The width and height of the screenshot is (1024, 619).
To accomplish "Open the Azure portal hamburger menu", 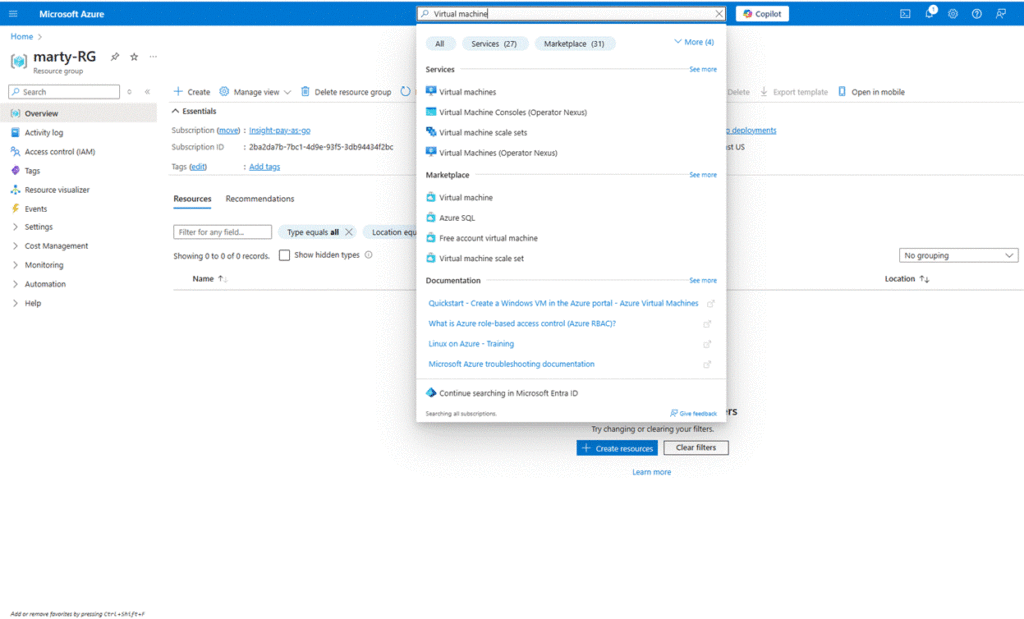I will tap(13, 14).
